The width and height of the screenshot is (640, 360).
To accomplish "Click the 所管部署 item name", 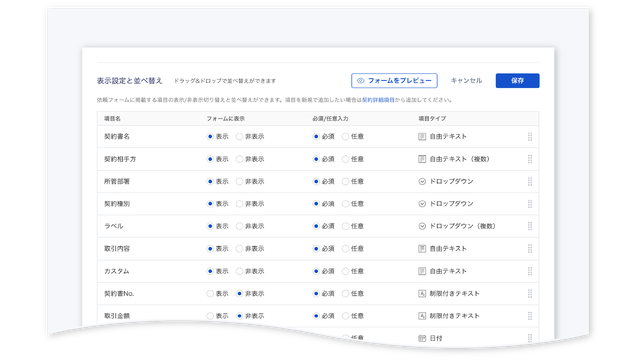I will pyautogui.click(x=117, y=182).
